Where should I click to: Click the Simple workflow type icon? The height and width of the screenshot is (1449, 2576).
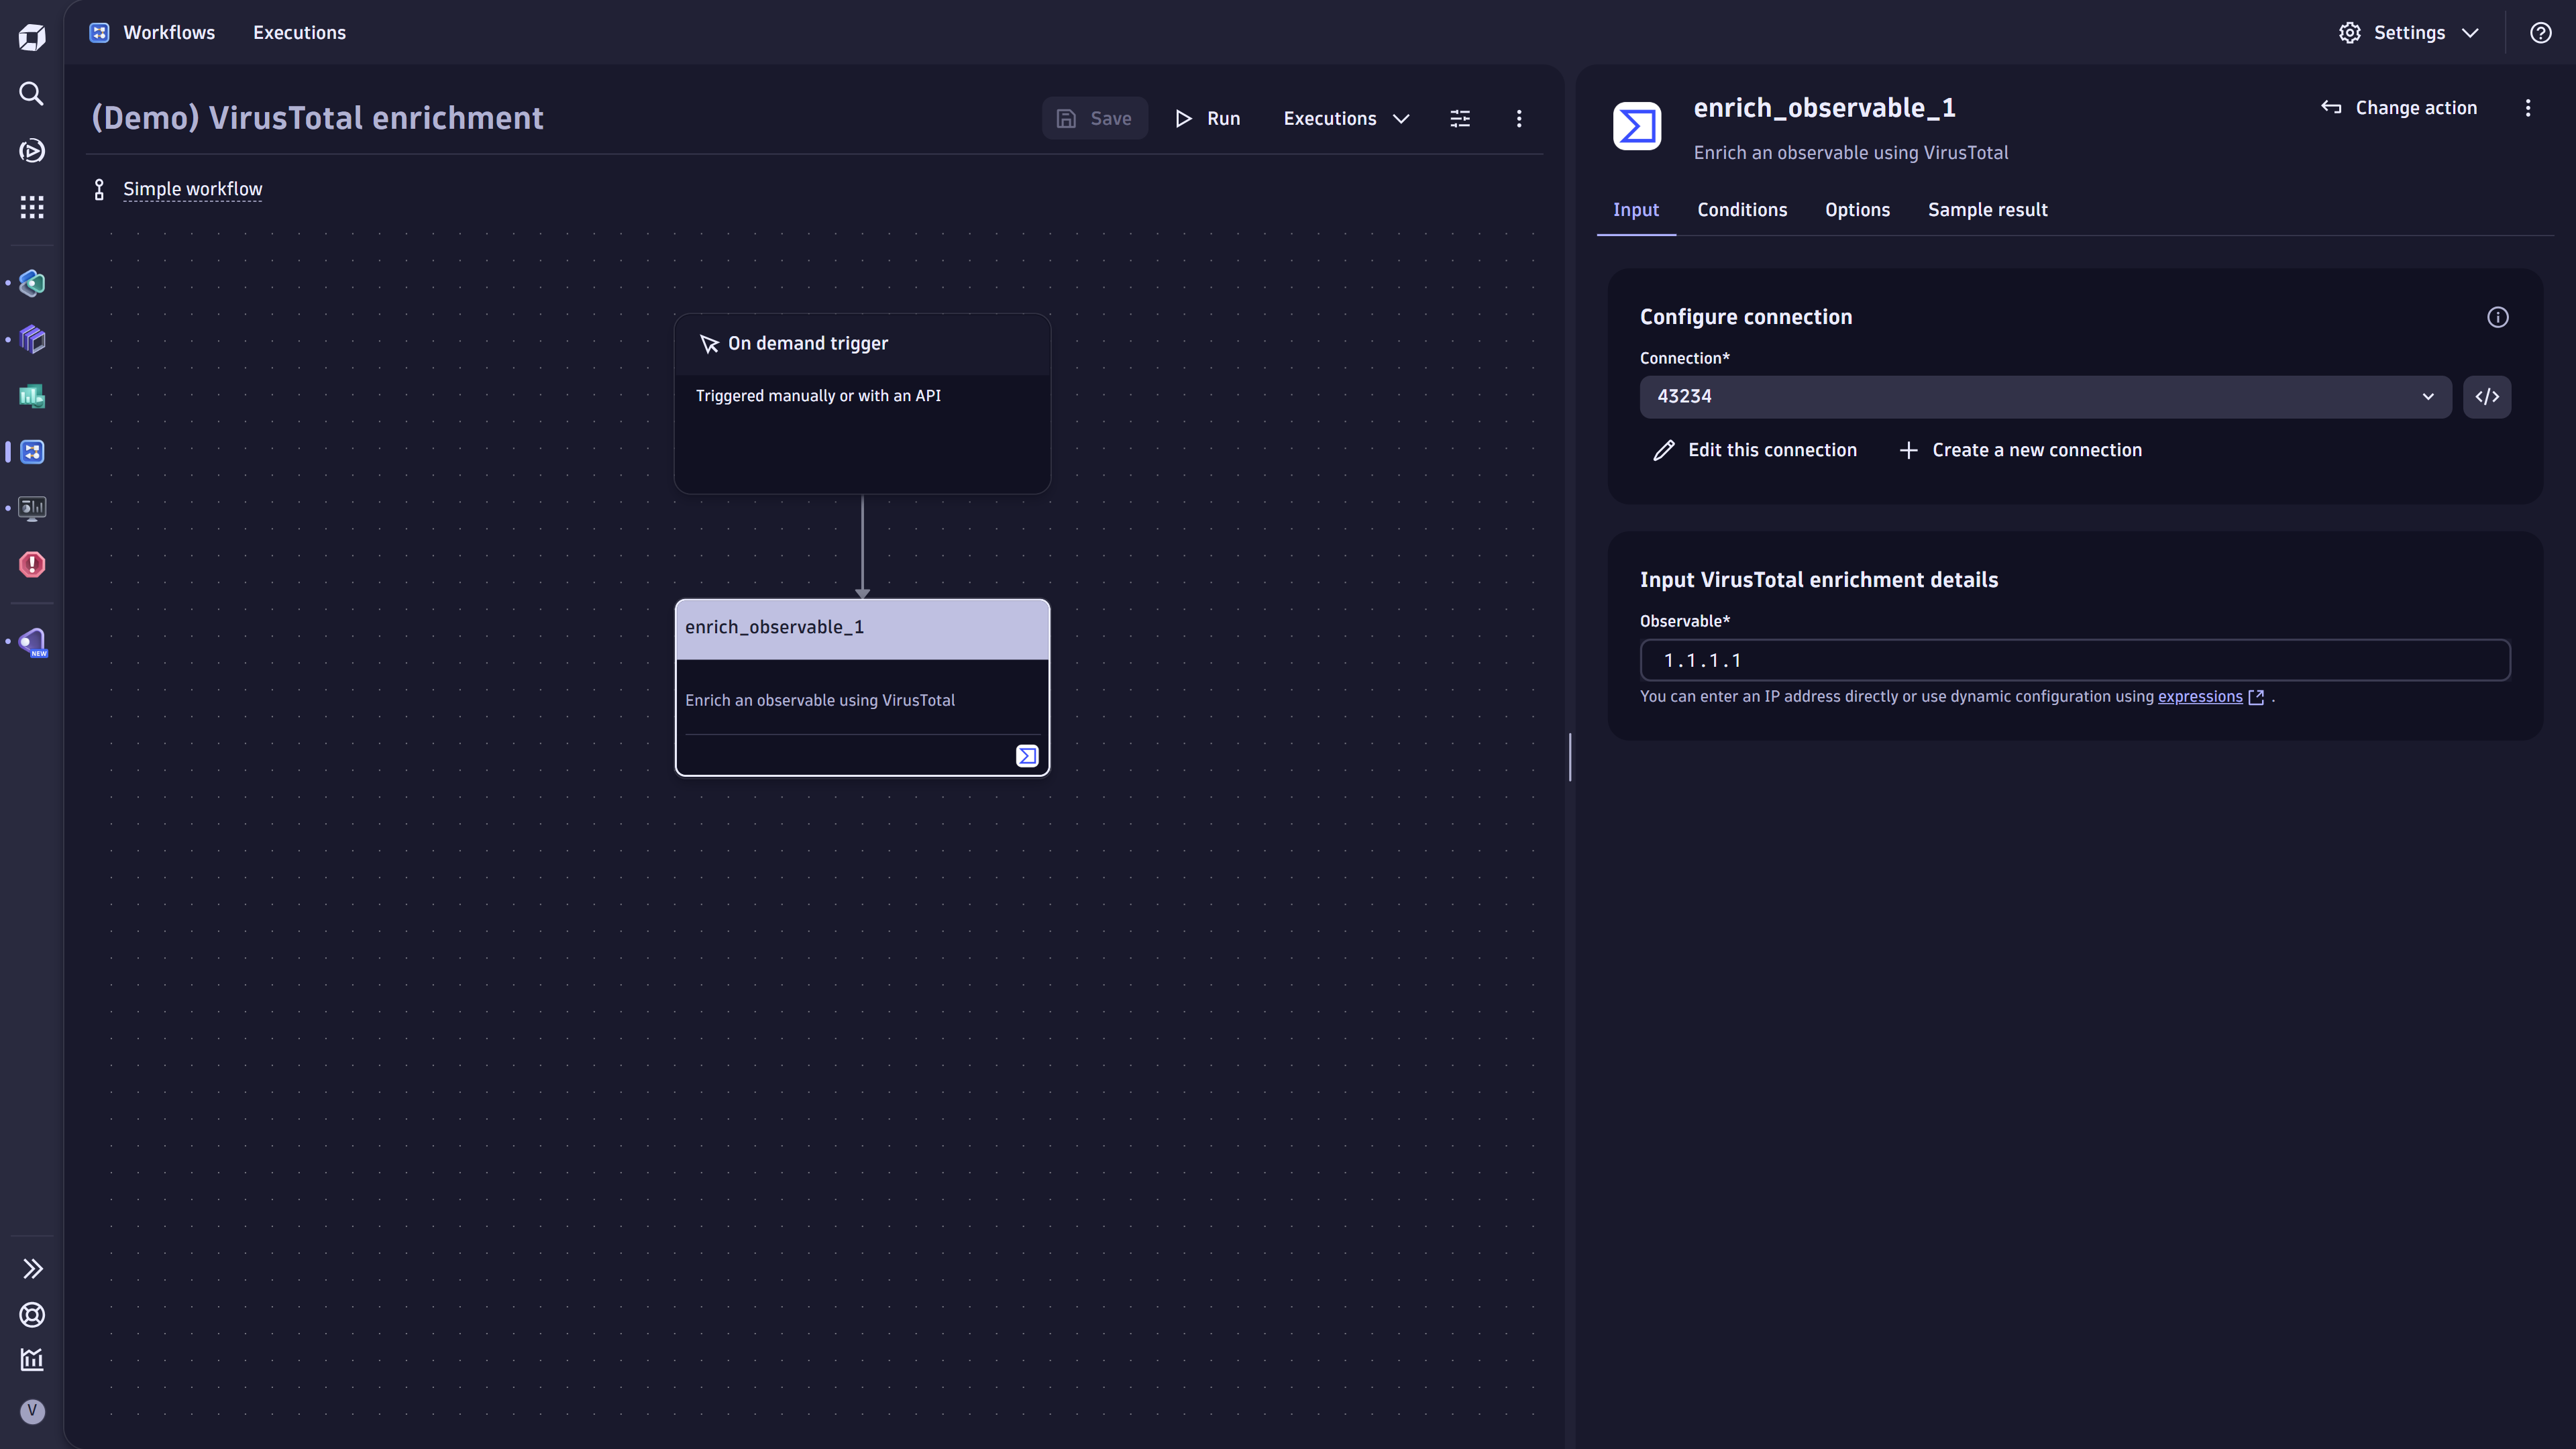[99, 189]
